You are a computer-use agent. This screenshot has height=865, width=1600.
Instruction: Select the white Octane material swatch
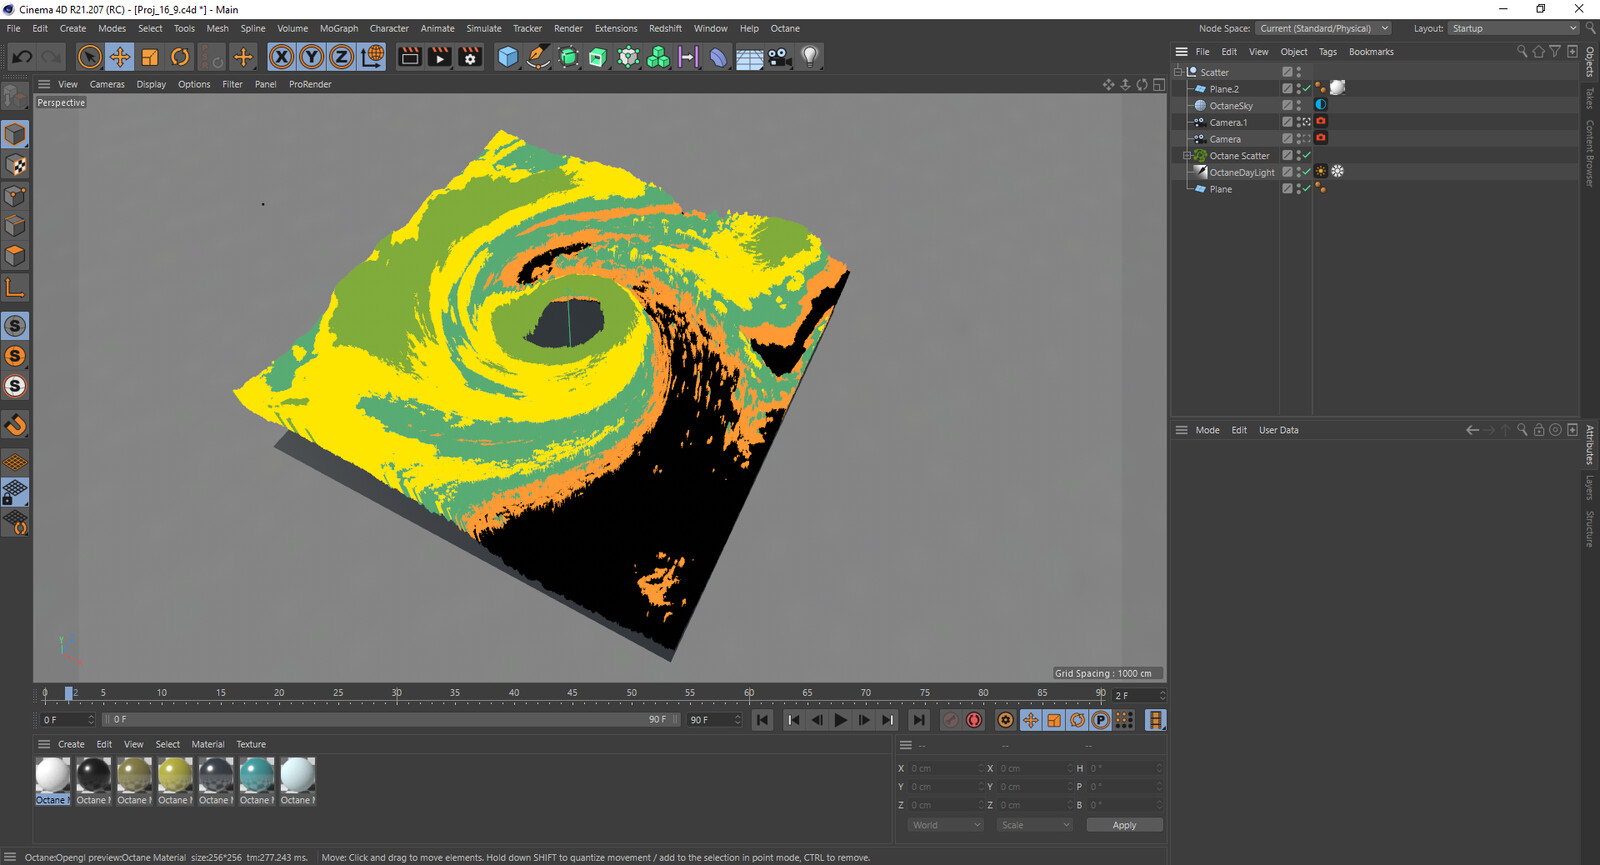tap(53, 776)
